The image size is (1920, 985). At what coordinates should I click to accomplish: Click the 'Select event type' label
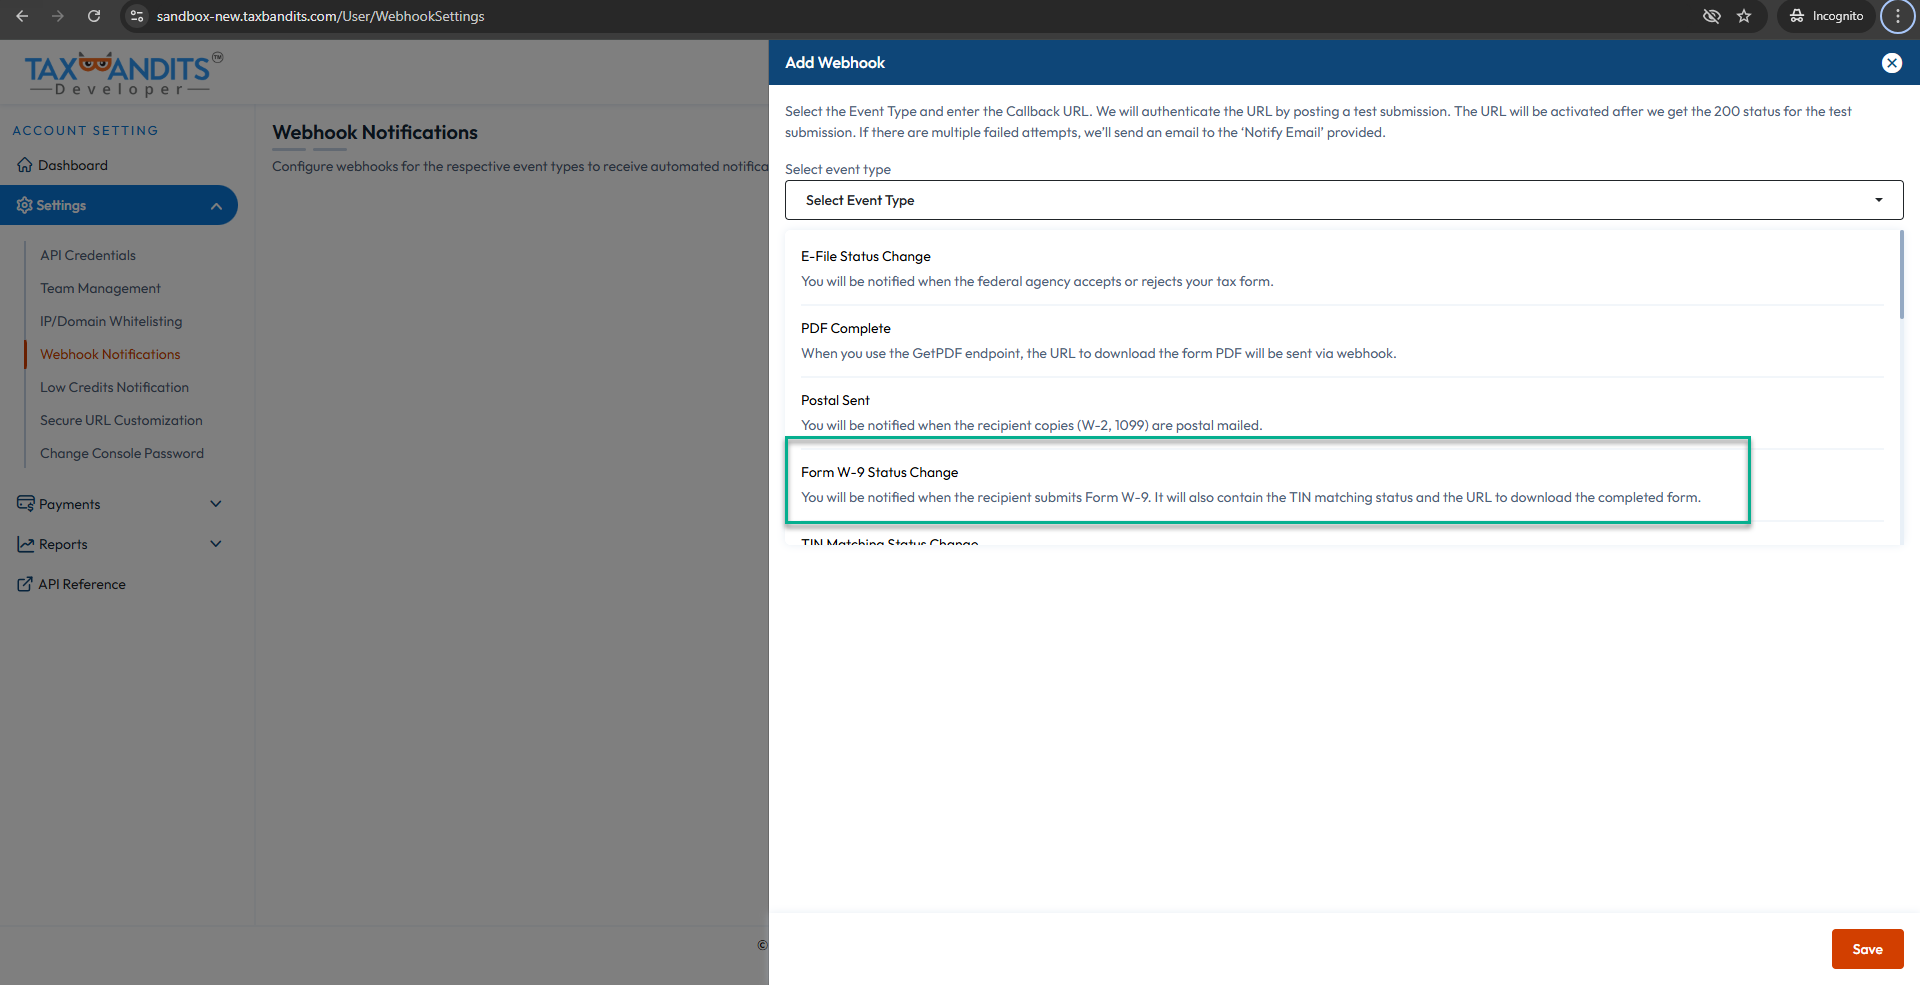coord(838,169)
